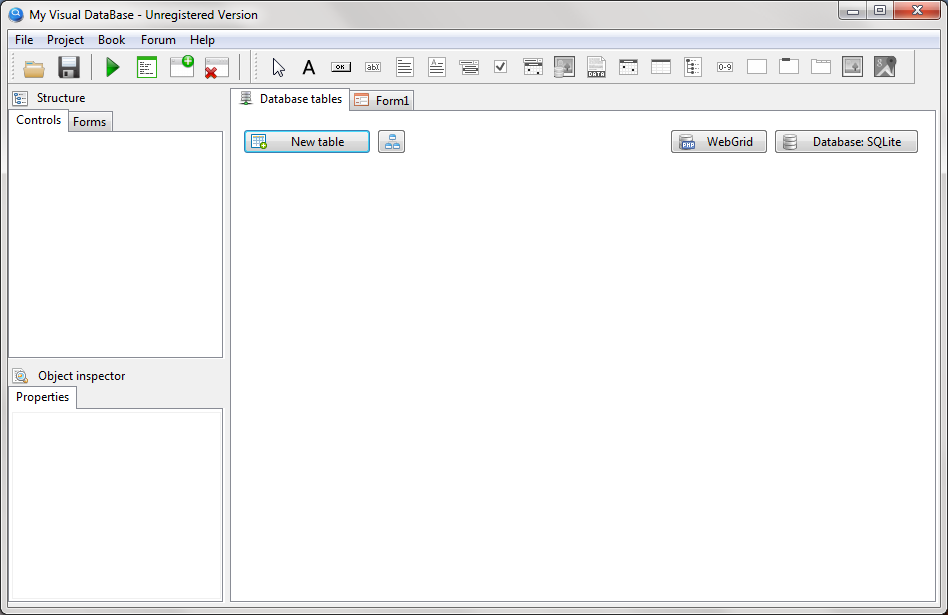Open the Properties tab in Object inspector
948x615 pixels.
pyautogui.click(x=42, y=397)
